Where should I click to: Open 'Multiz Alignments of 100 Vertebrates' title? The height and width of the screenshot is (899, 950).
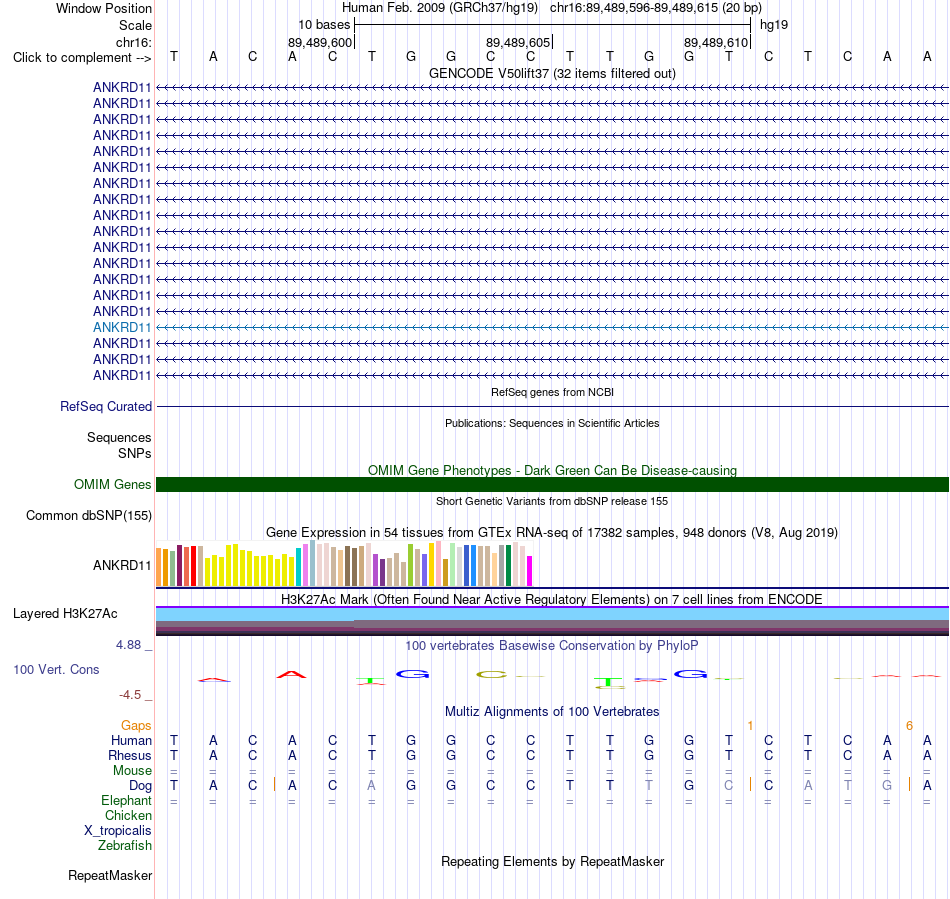point(552,712)
